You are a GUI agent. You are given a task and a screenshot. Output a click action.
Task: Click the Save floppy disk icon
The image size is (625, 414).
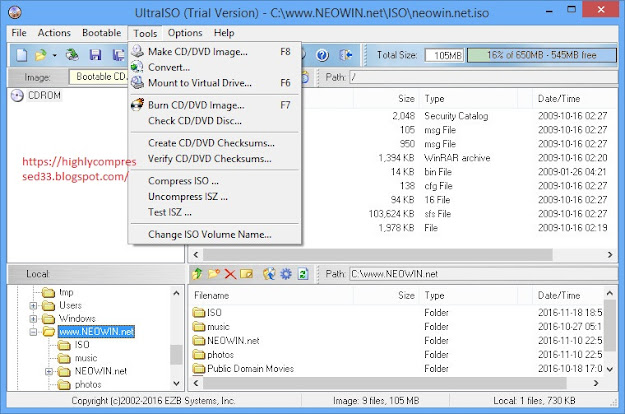(x=95, y=55)
